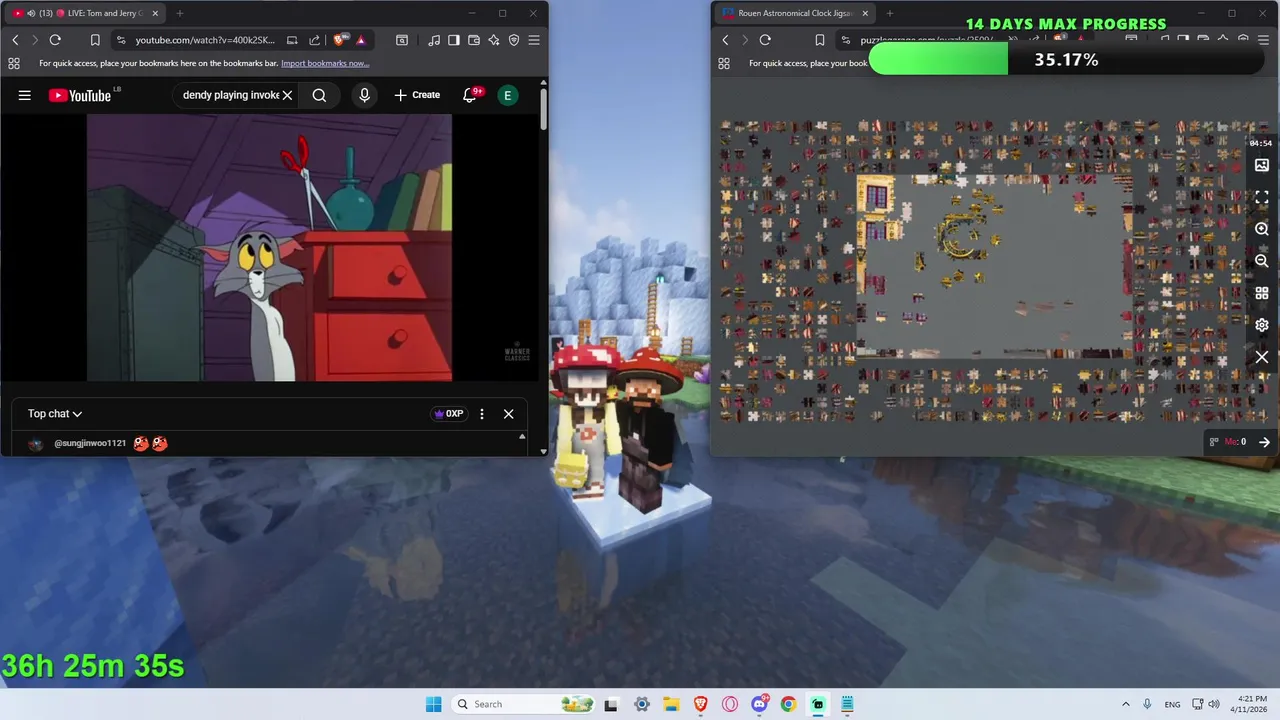
Task: Open File Explorer from the taskbar
Action: [x=670, y=704]
